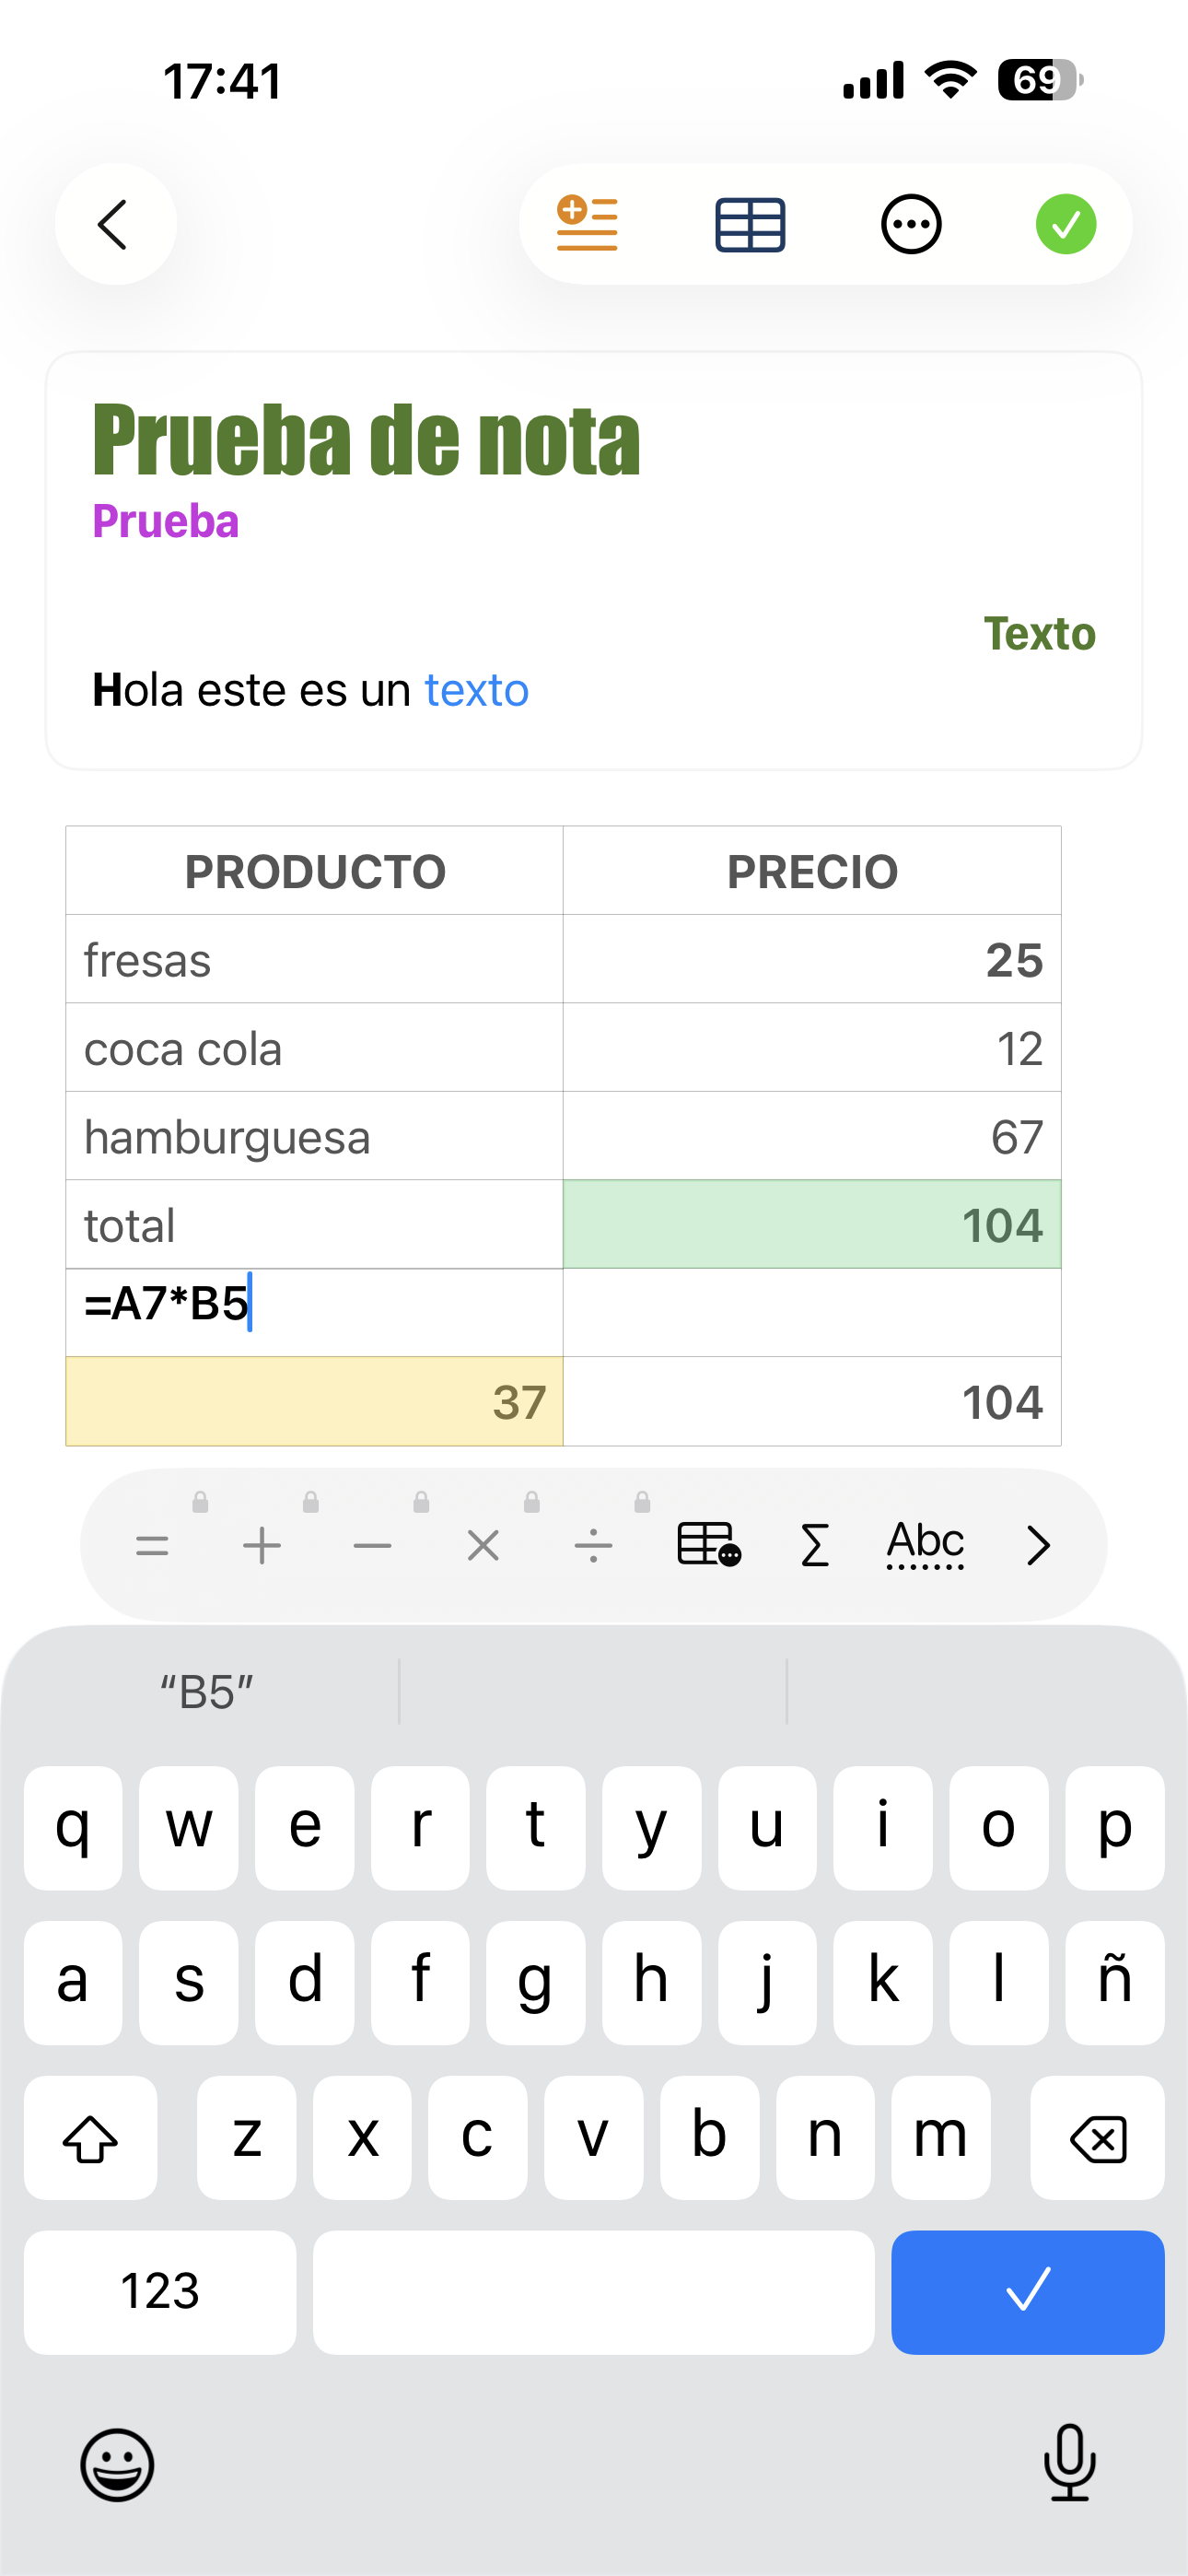Tap the green checkmark done button

(1065, 224)
